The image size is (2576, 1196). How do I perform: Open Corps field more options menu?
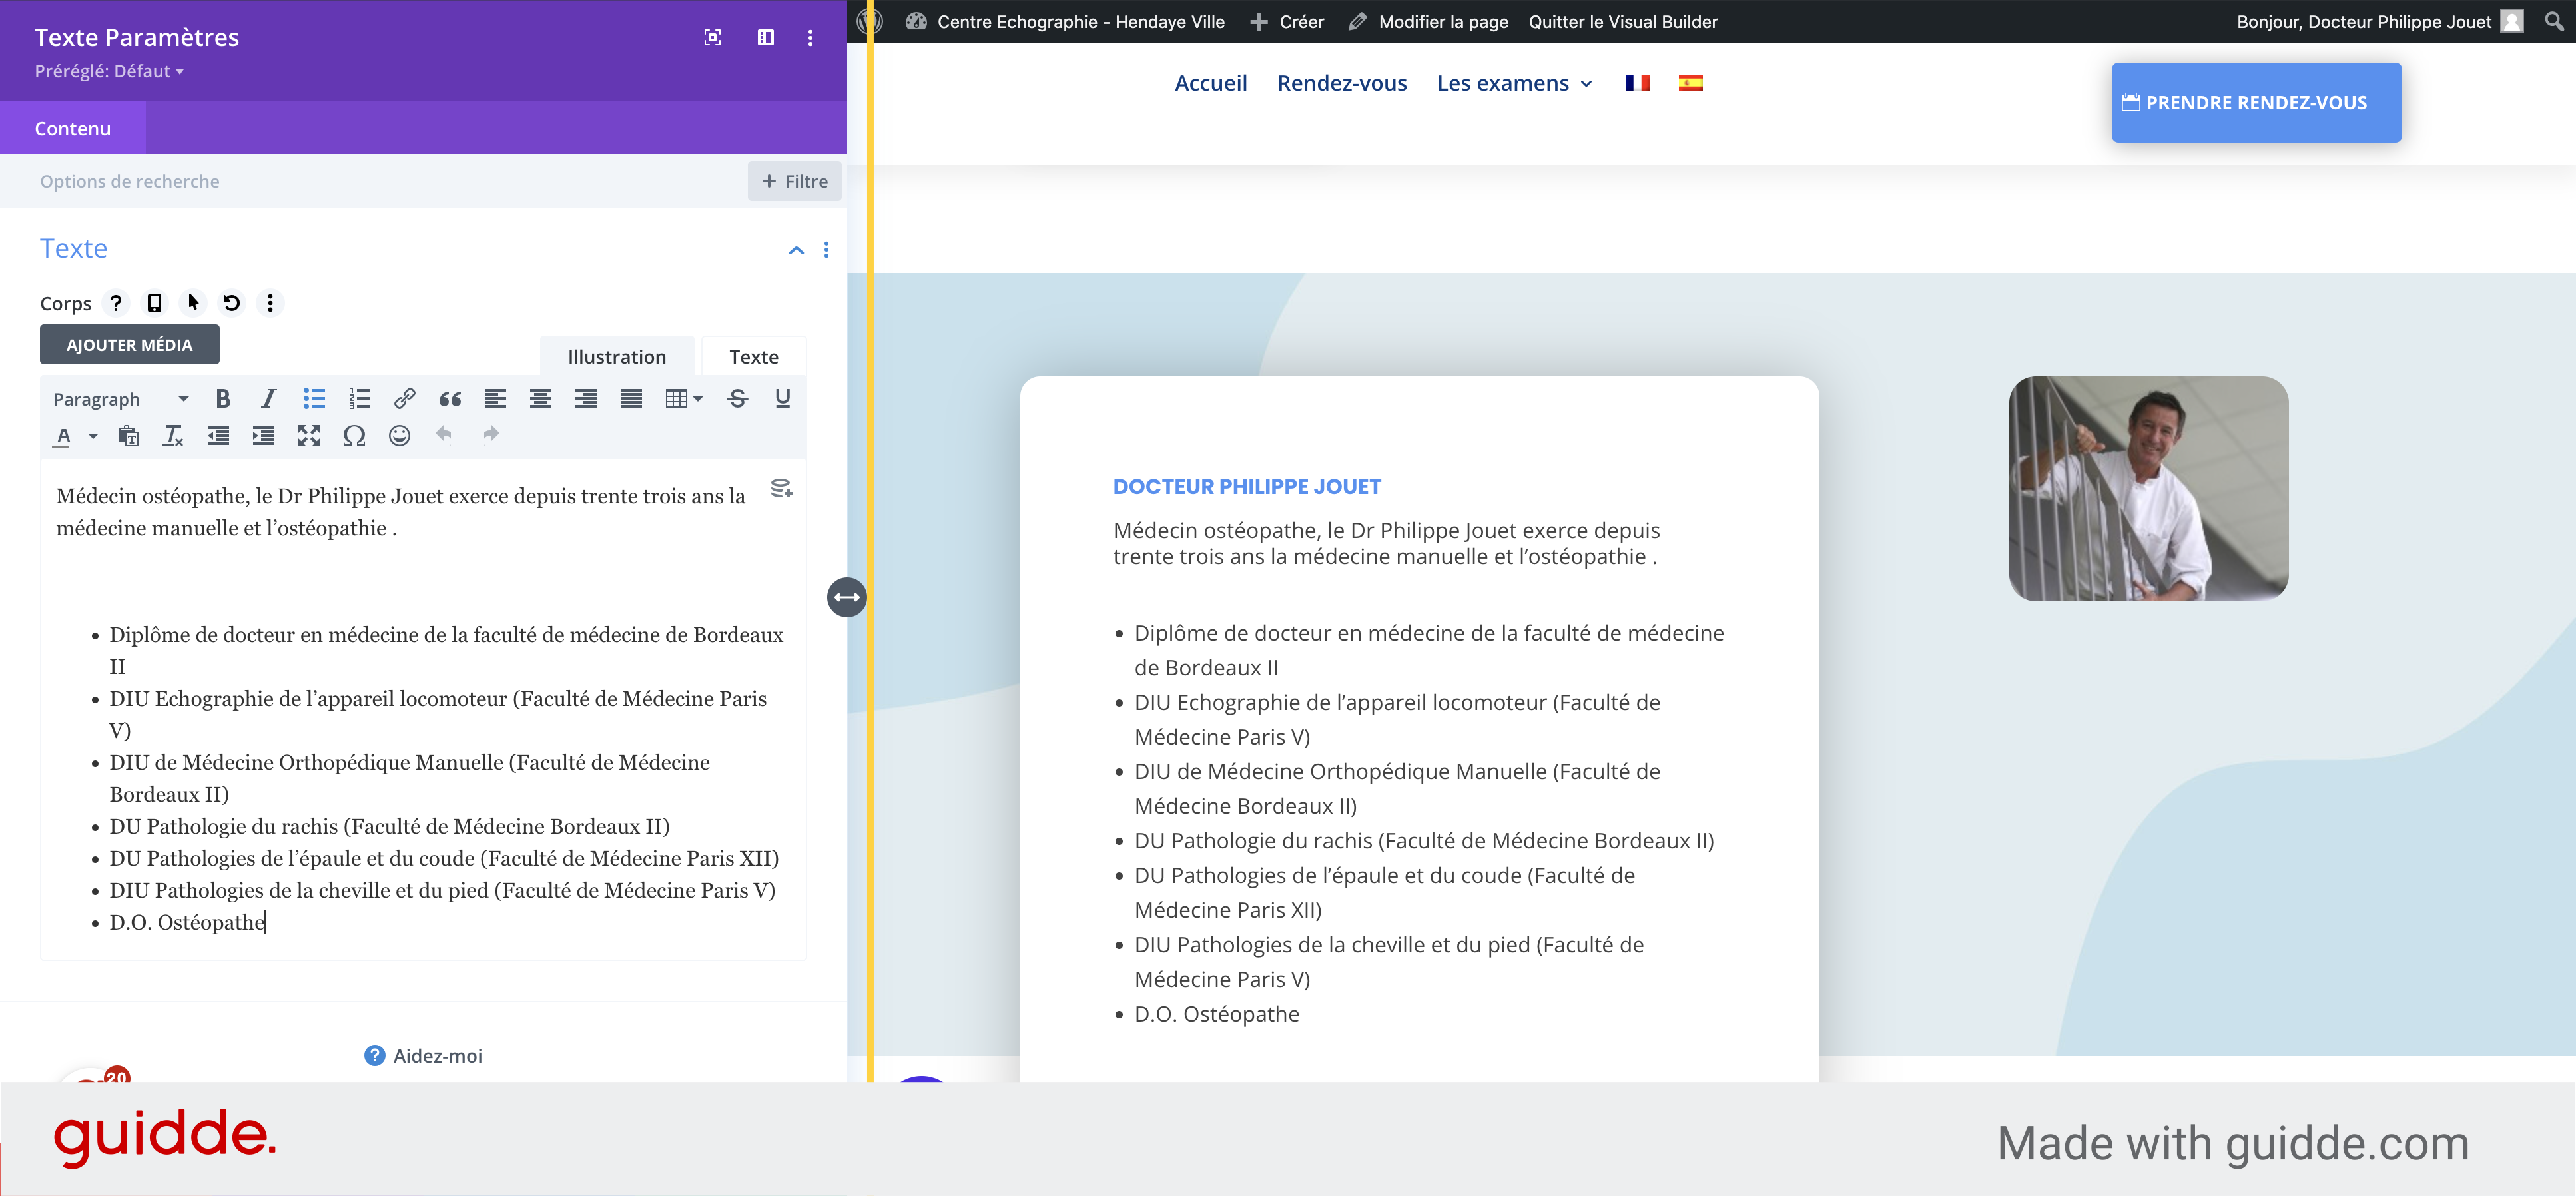(x=270, y=303)
